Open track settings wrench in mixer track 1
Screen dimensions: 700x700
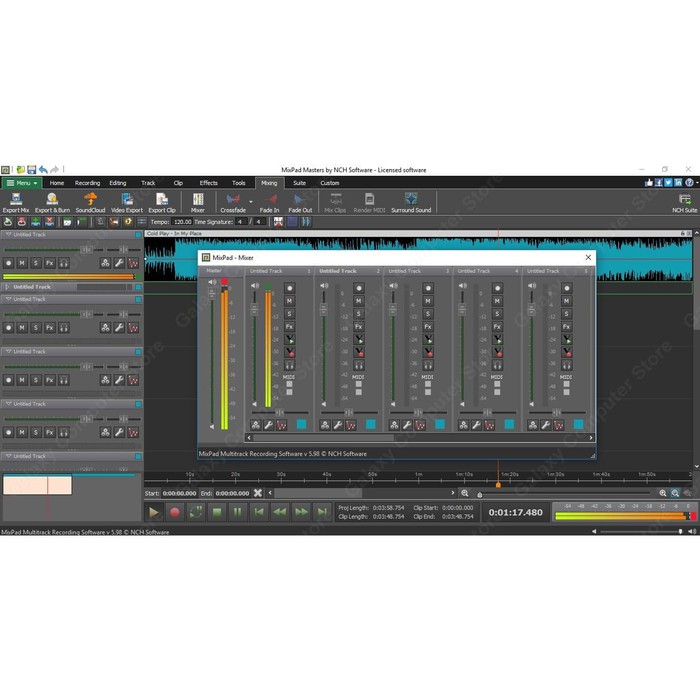click(x=268, y=425)
